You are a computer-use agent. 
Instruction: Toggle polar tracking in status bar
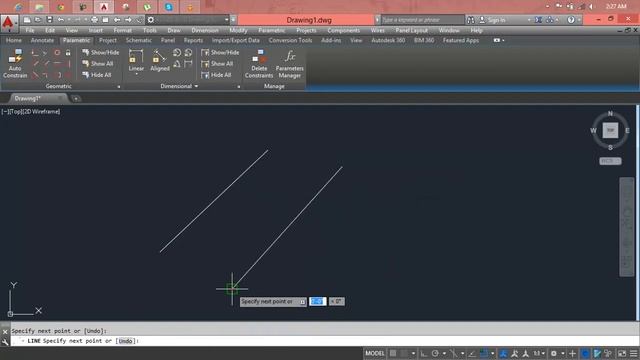click(435, 353)
